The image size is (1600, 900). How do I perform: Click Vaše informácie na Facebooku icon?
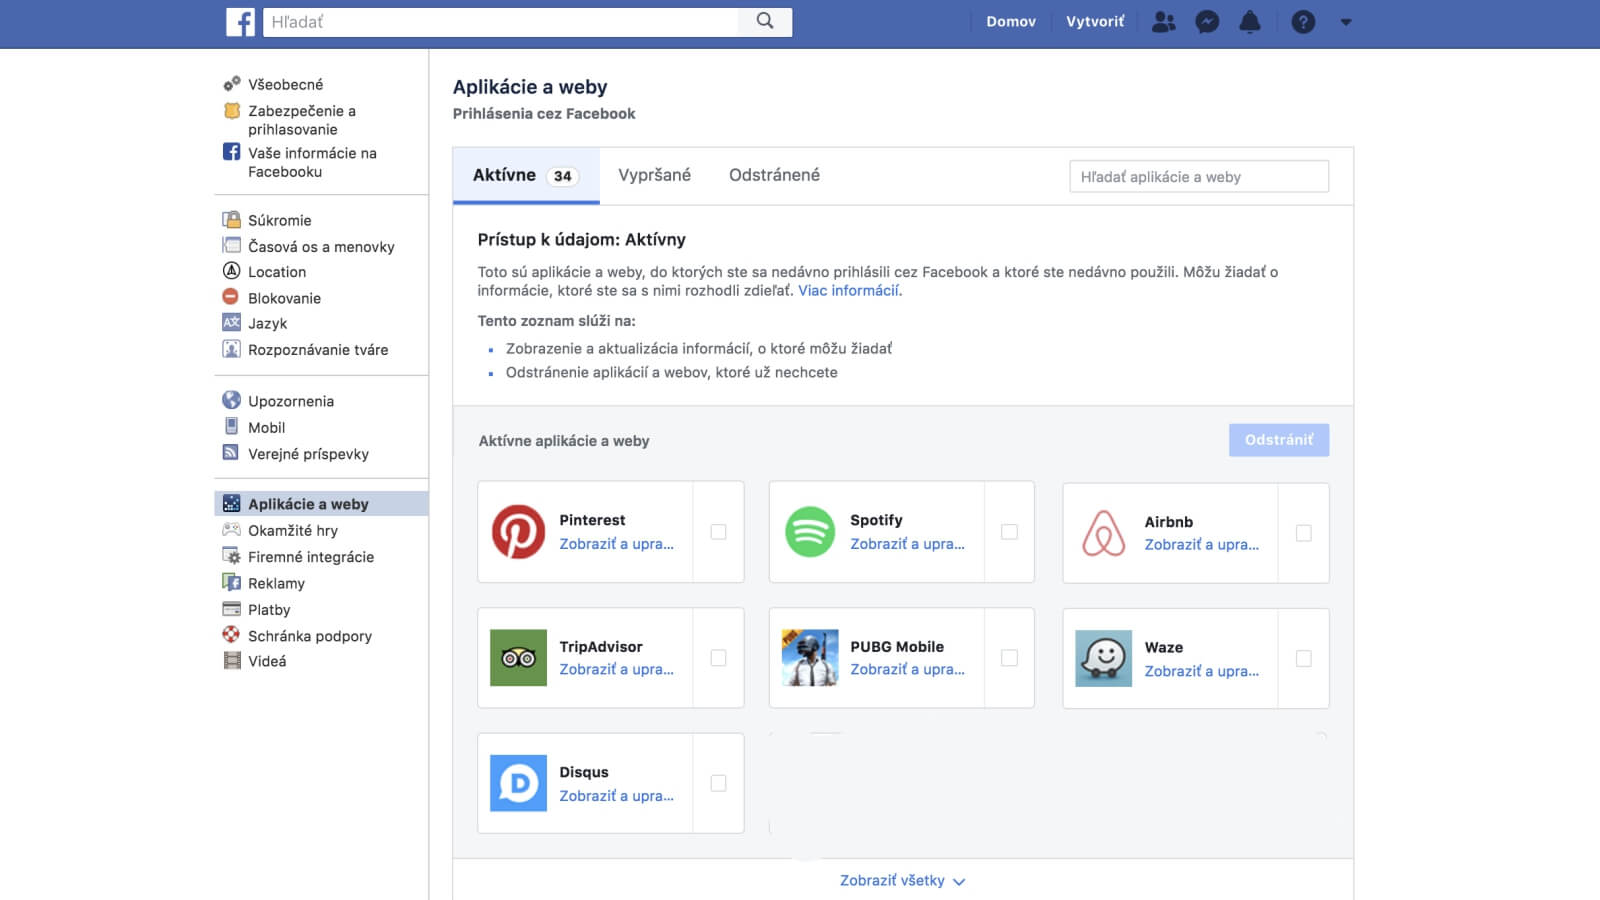pos(232,152)
